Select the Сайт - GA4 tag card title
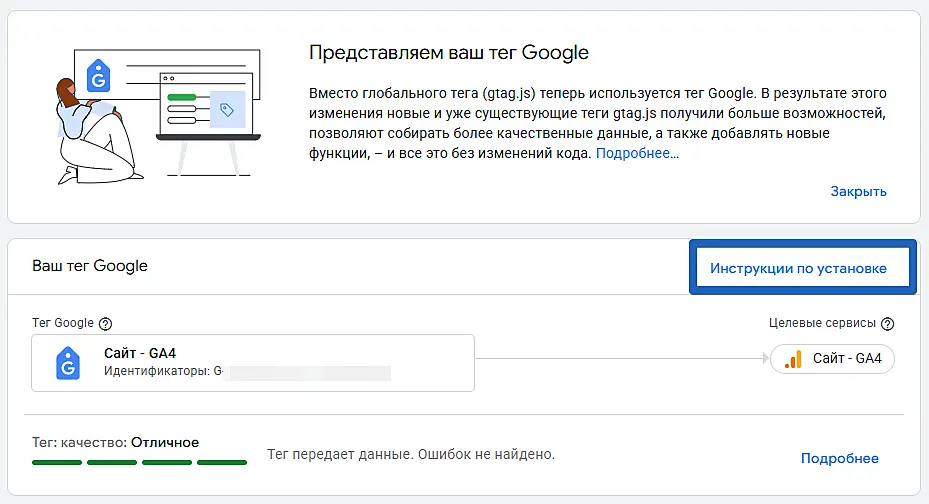Viewport: 929px width, 504px height. (x=140, y=353)
